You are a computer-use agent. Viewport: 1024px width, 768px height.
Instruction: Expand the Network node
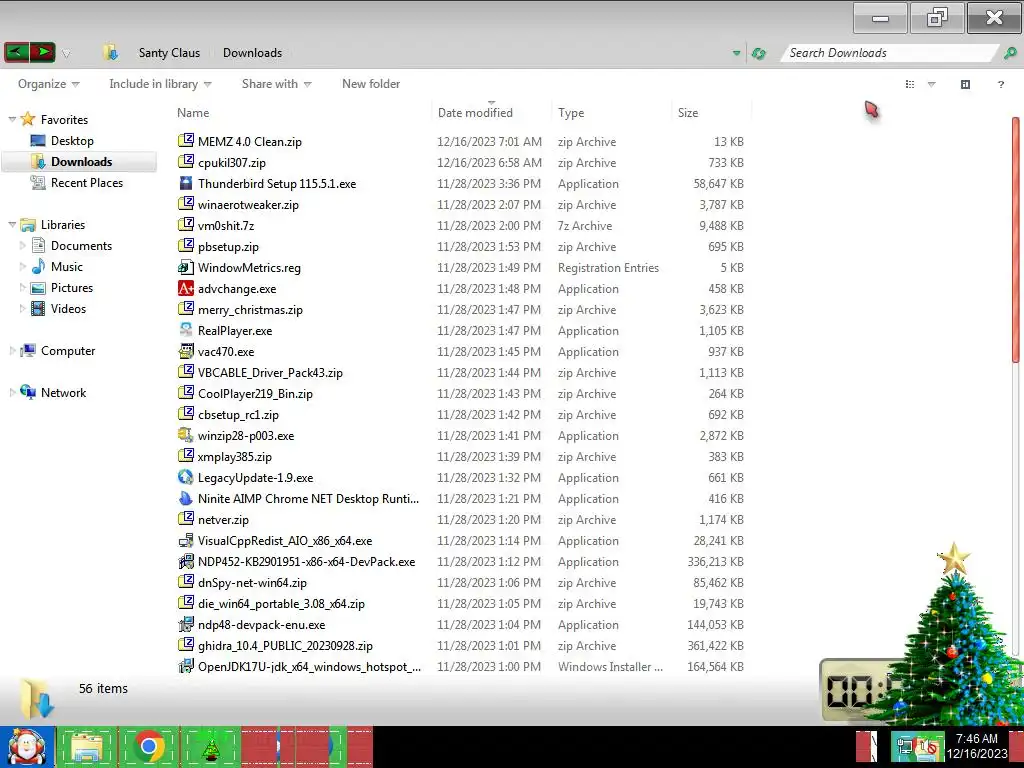[x=12, y=392]
